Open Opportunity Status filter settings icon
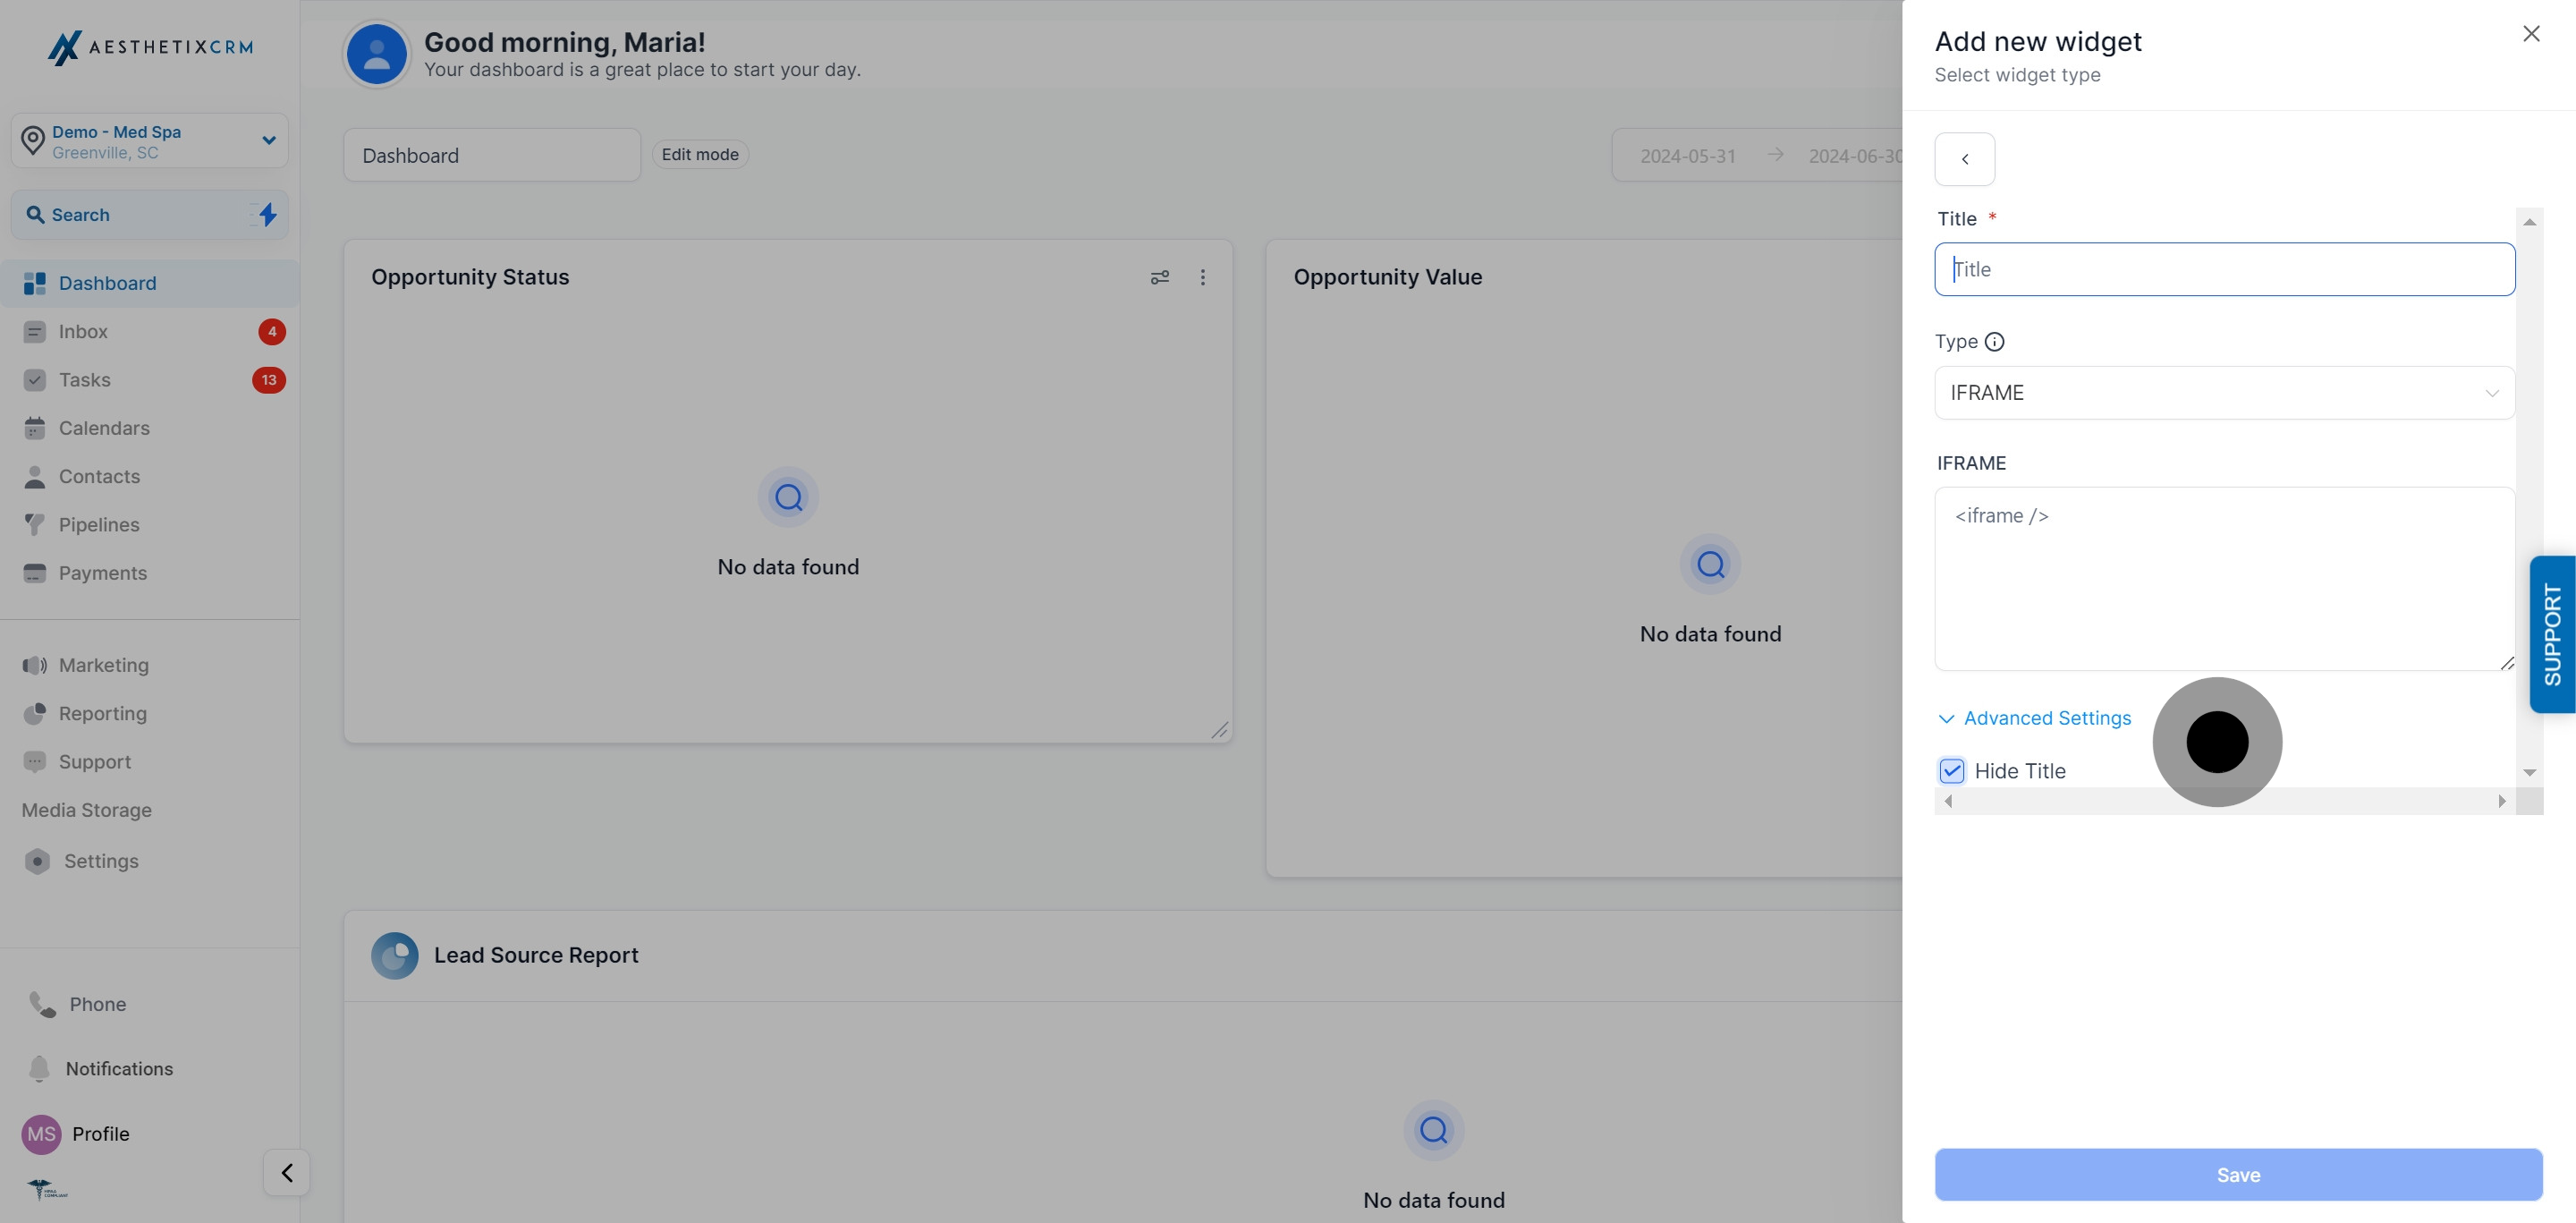Viewport: 2576px width, 1223px height. click(1159, 277)
